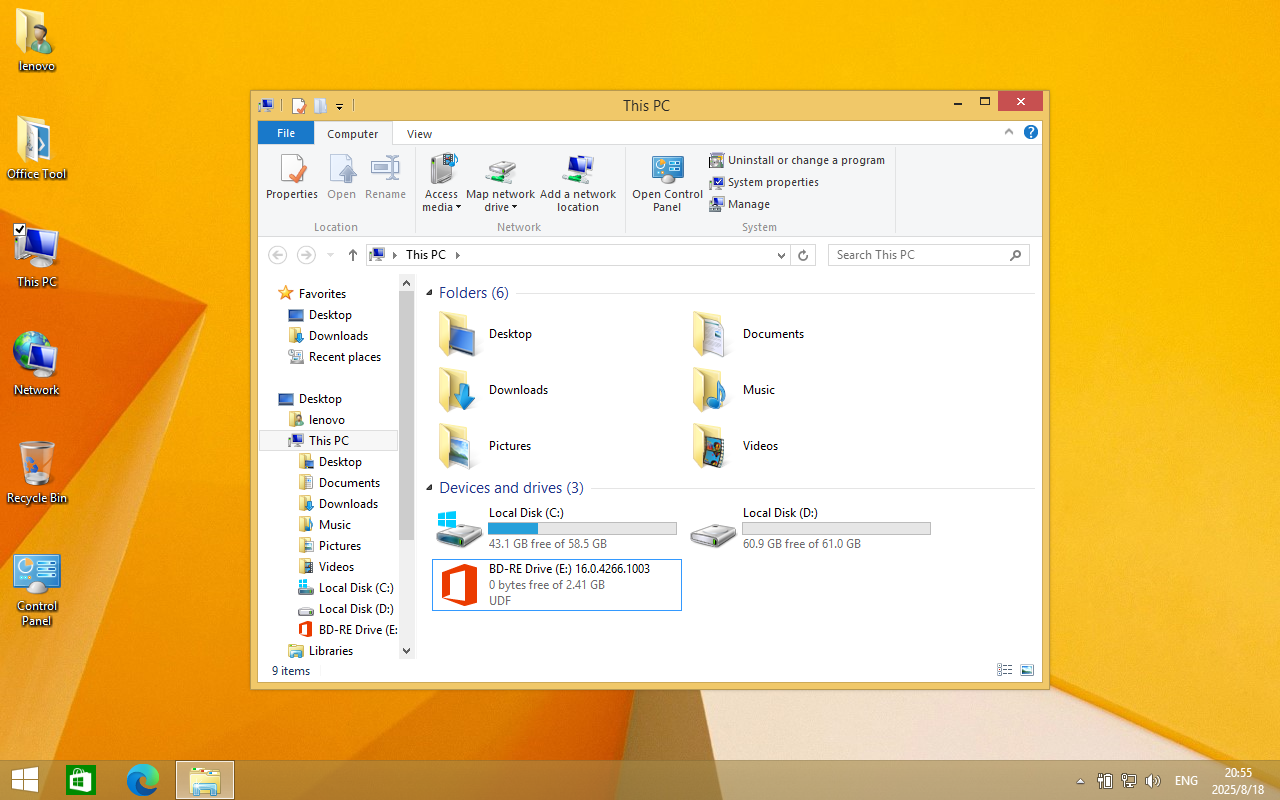Expand the address bar history dropdown
1280x800 pixels.
pyautogui.click(x=782, y=256)
